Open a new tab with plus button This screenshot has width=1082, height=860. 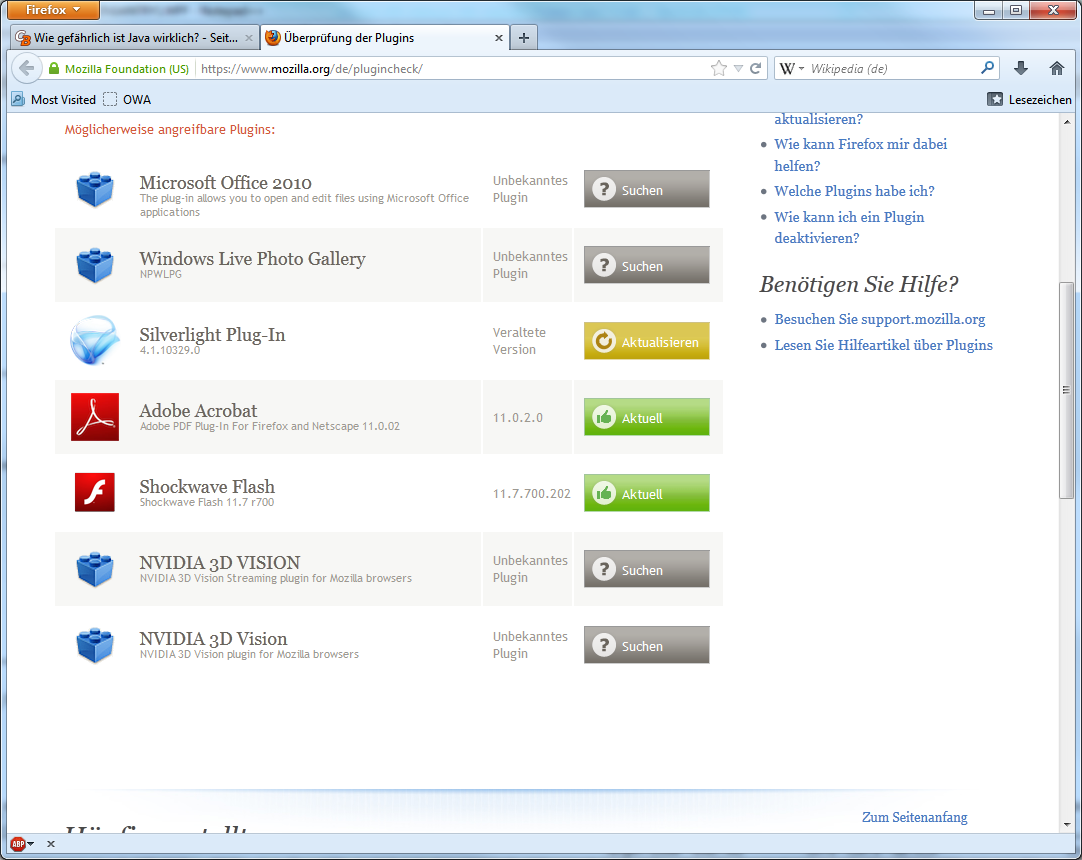point(524,38)
